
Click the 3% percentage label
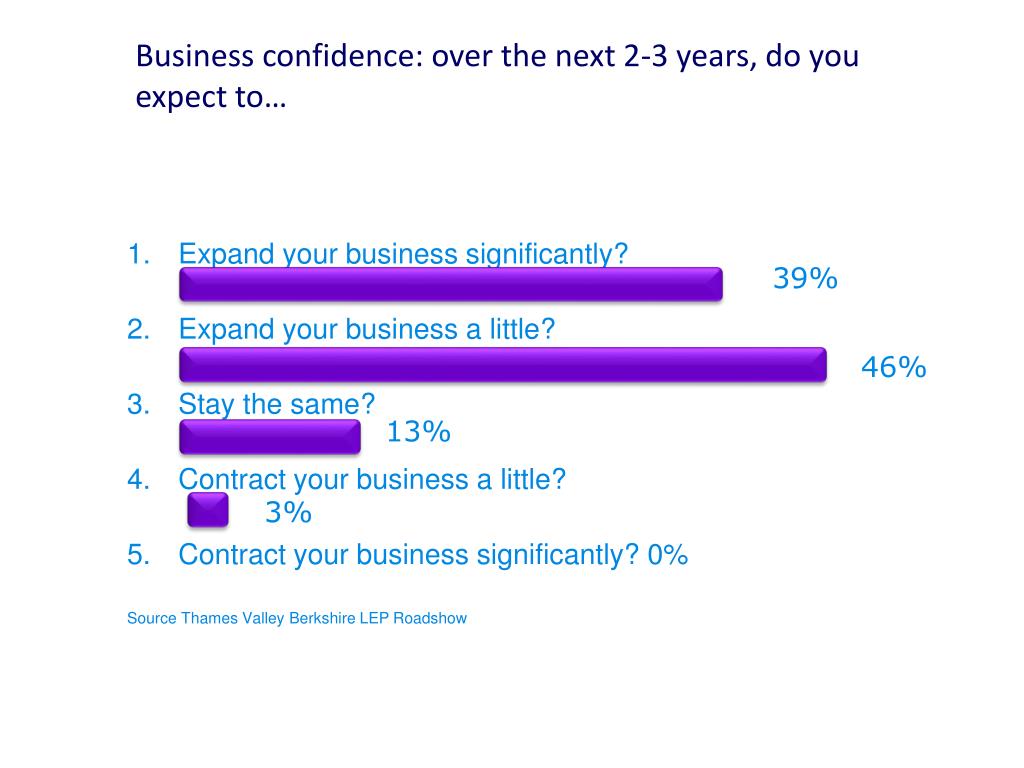coord(288,512)
